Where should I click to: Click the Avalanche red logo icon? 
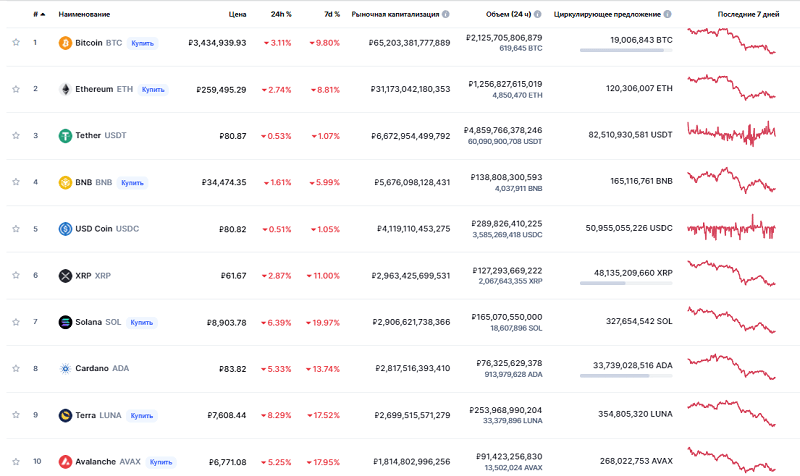(x=66, y=462)
